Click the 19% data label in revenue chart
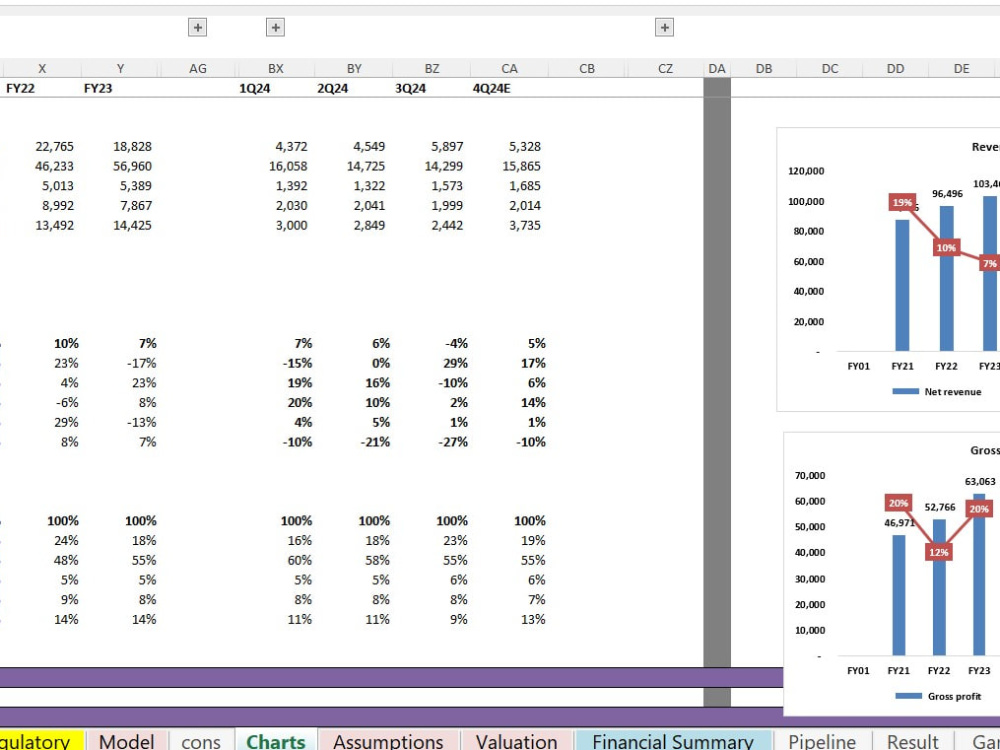 point(902,202)
